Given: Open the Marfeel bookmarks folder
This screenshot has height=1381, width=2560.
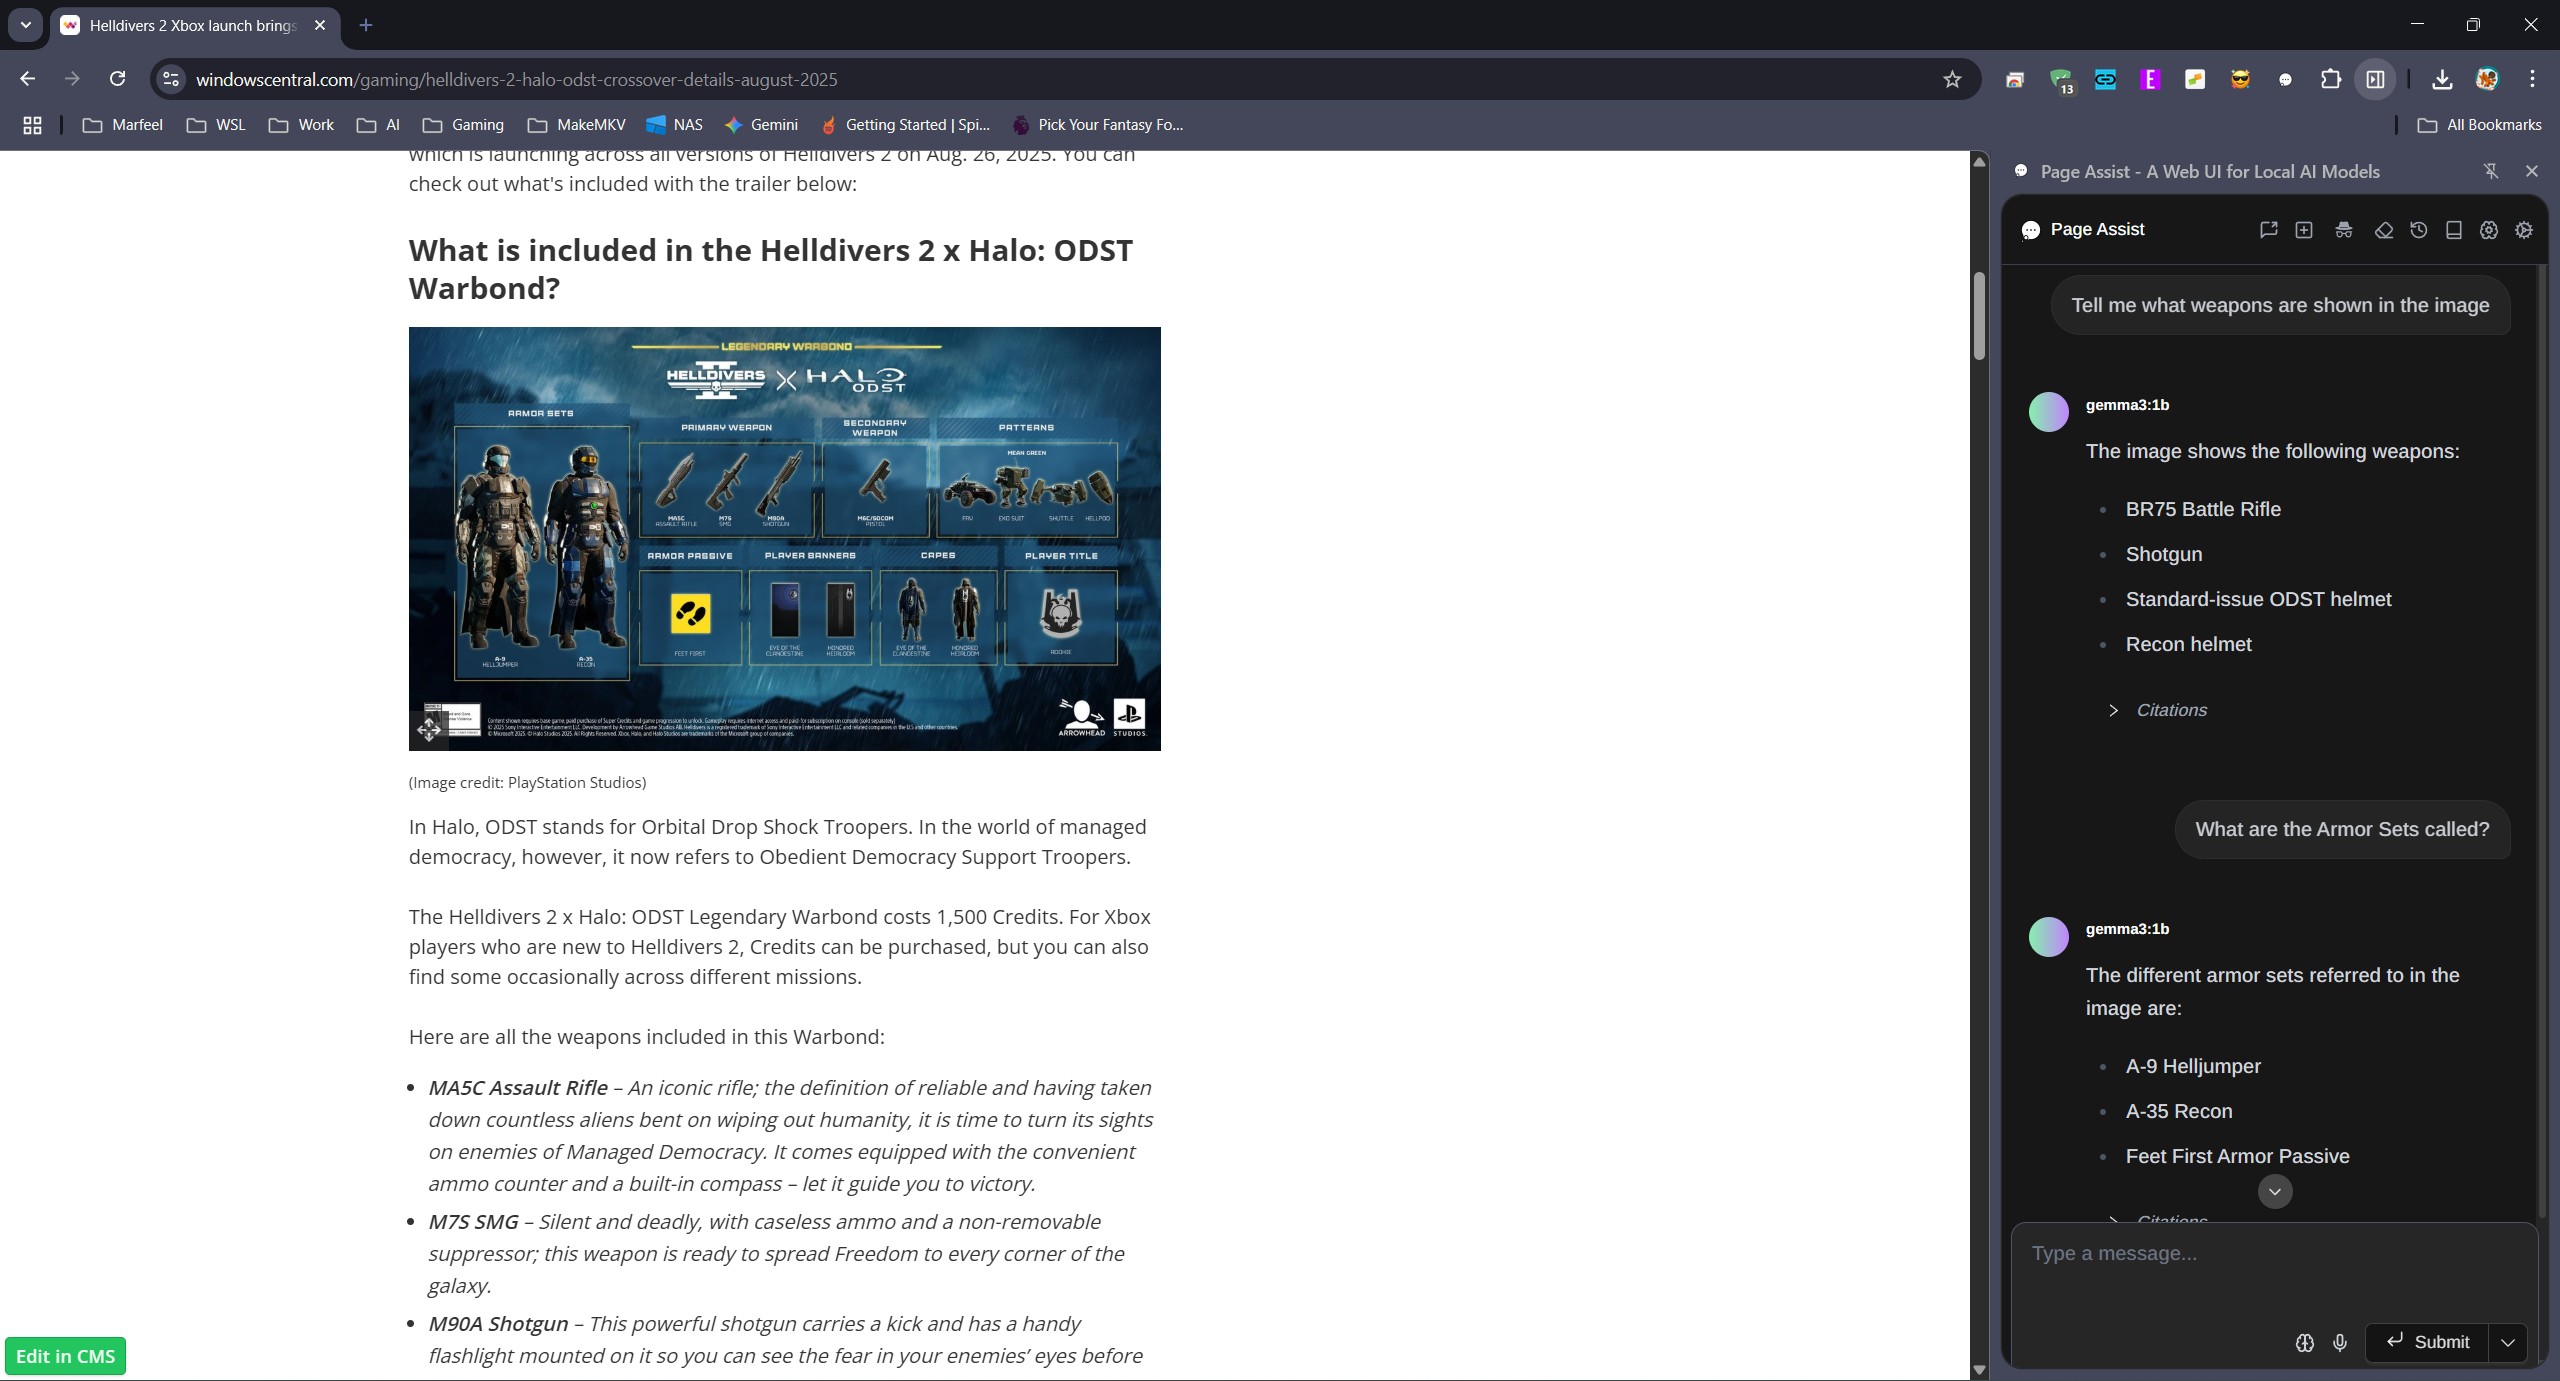Looking at the screenshot, I should pos(123,125).
